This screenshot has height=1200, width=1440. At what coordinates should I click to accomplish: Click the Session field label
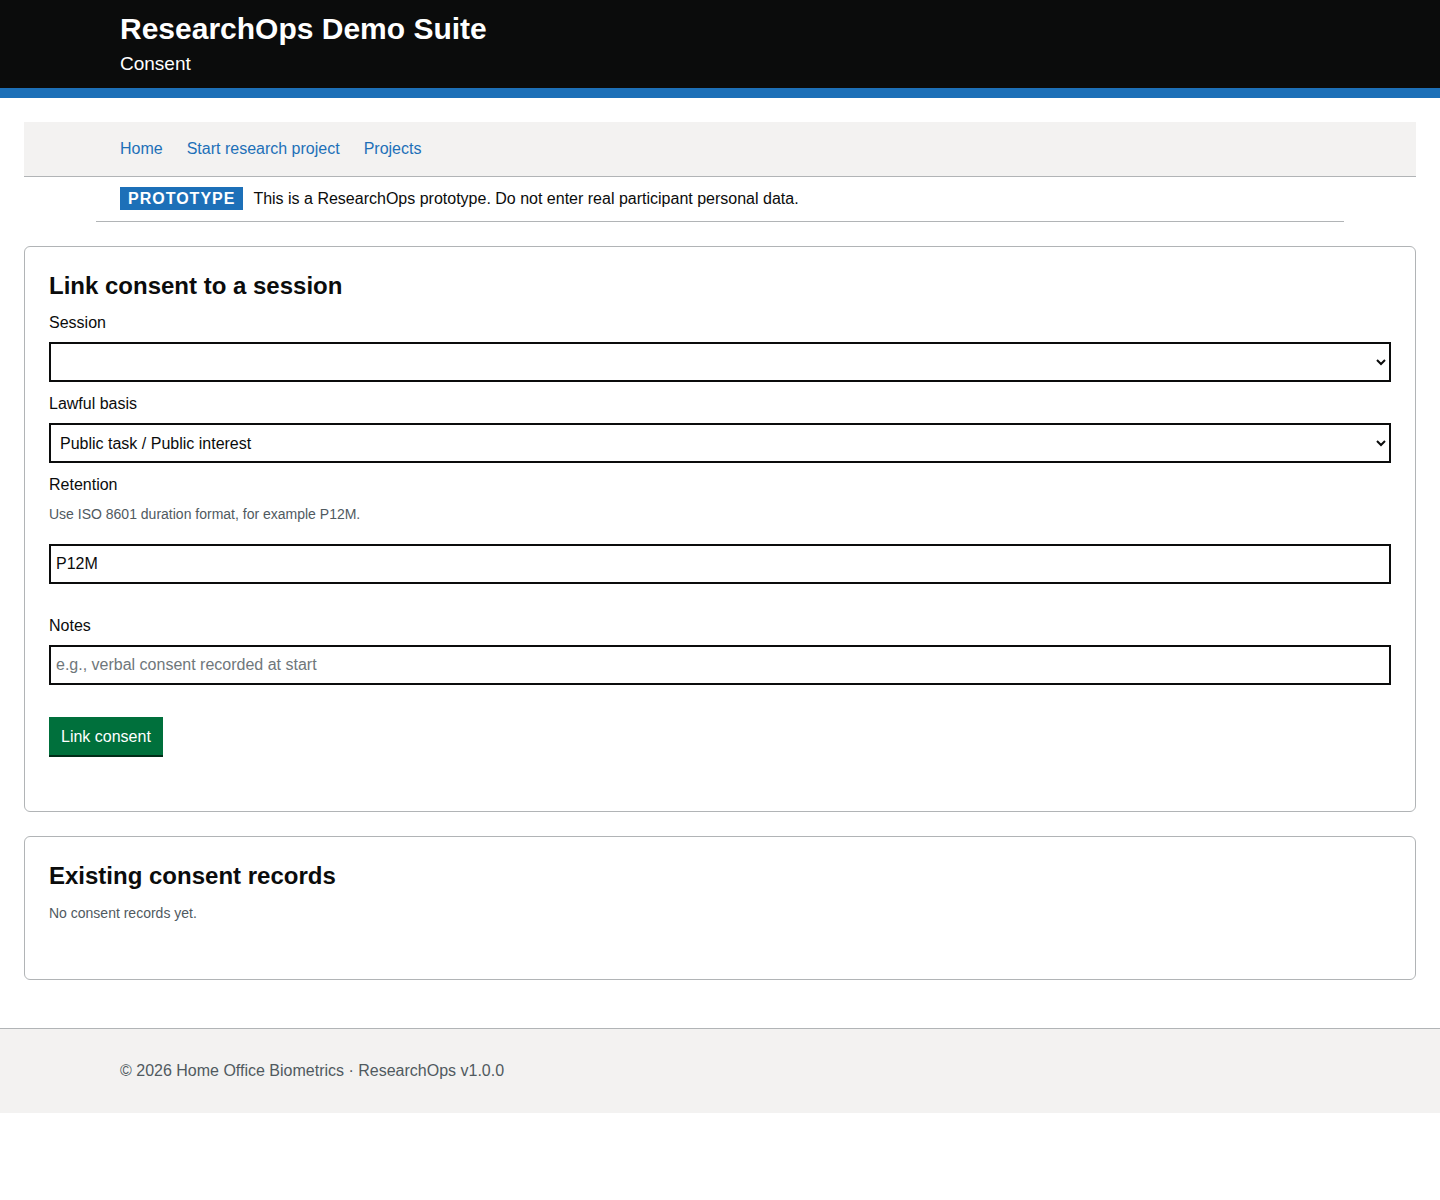tap(77, 322)
